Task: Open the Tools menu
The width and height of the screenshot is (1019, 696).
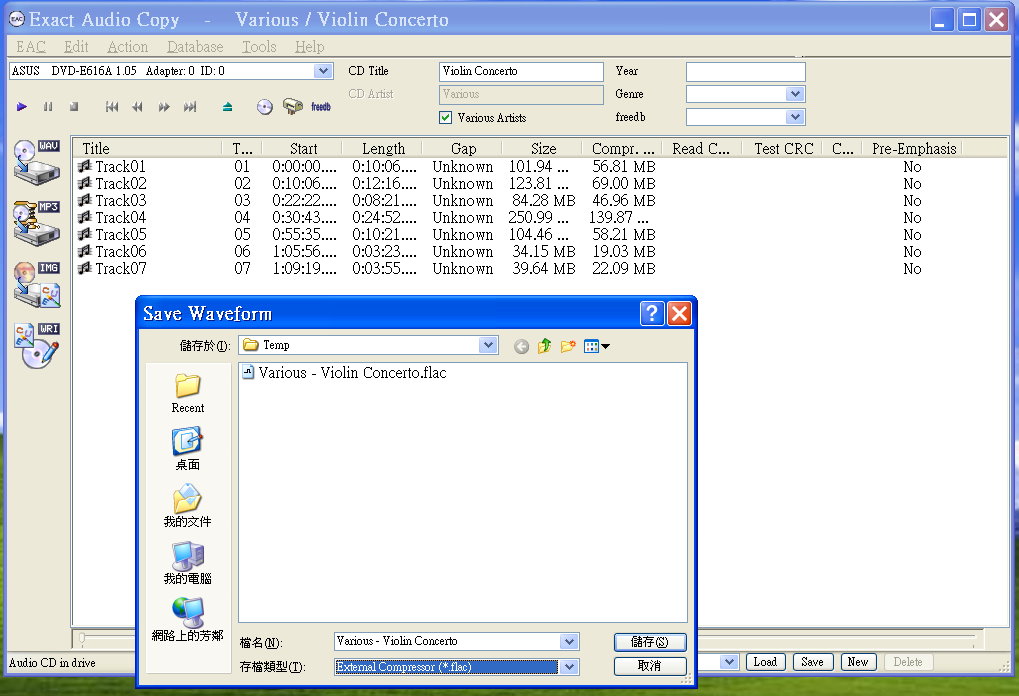Action: tap(259, 47)
